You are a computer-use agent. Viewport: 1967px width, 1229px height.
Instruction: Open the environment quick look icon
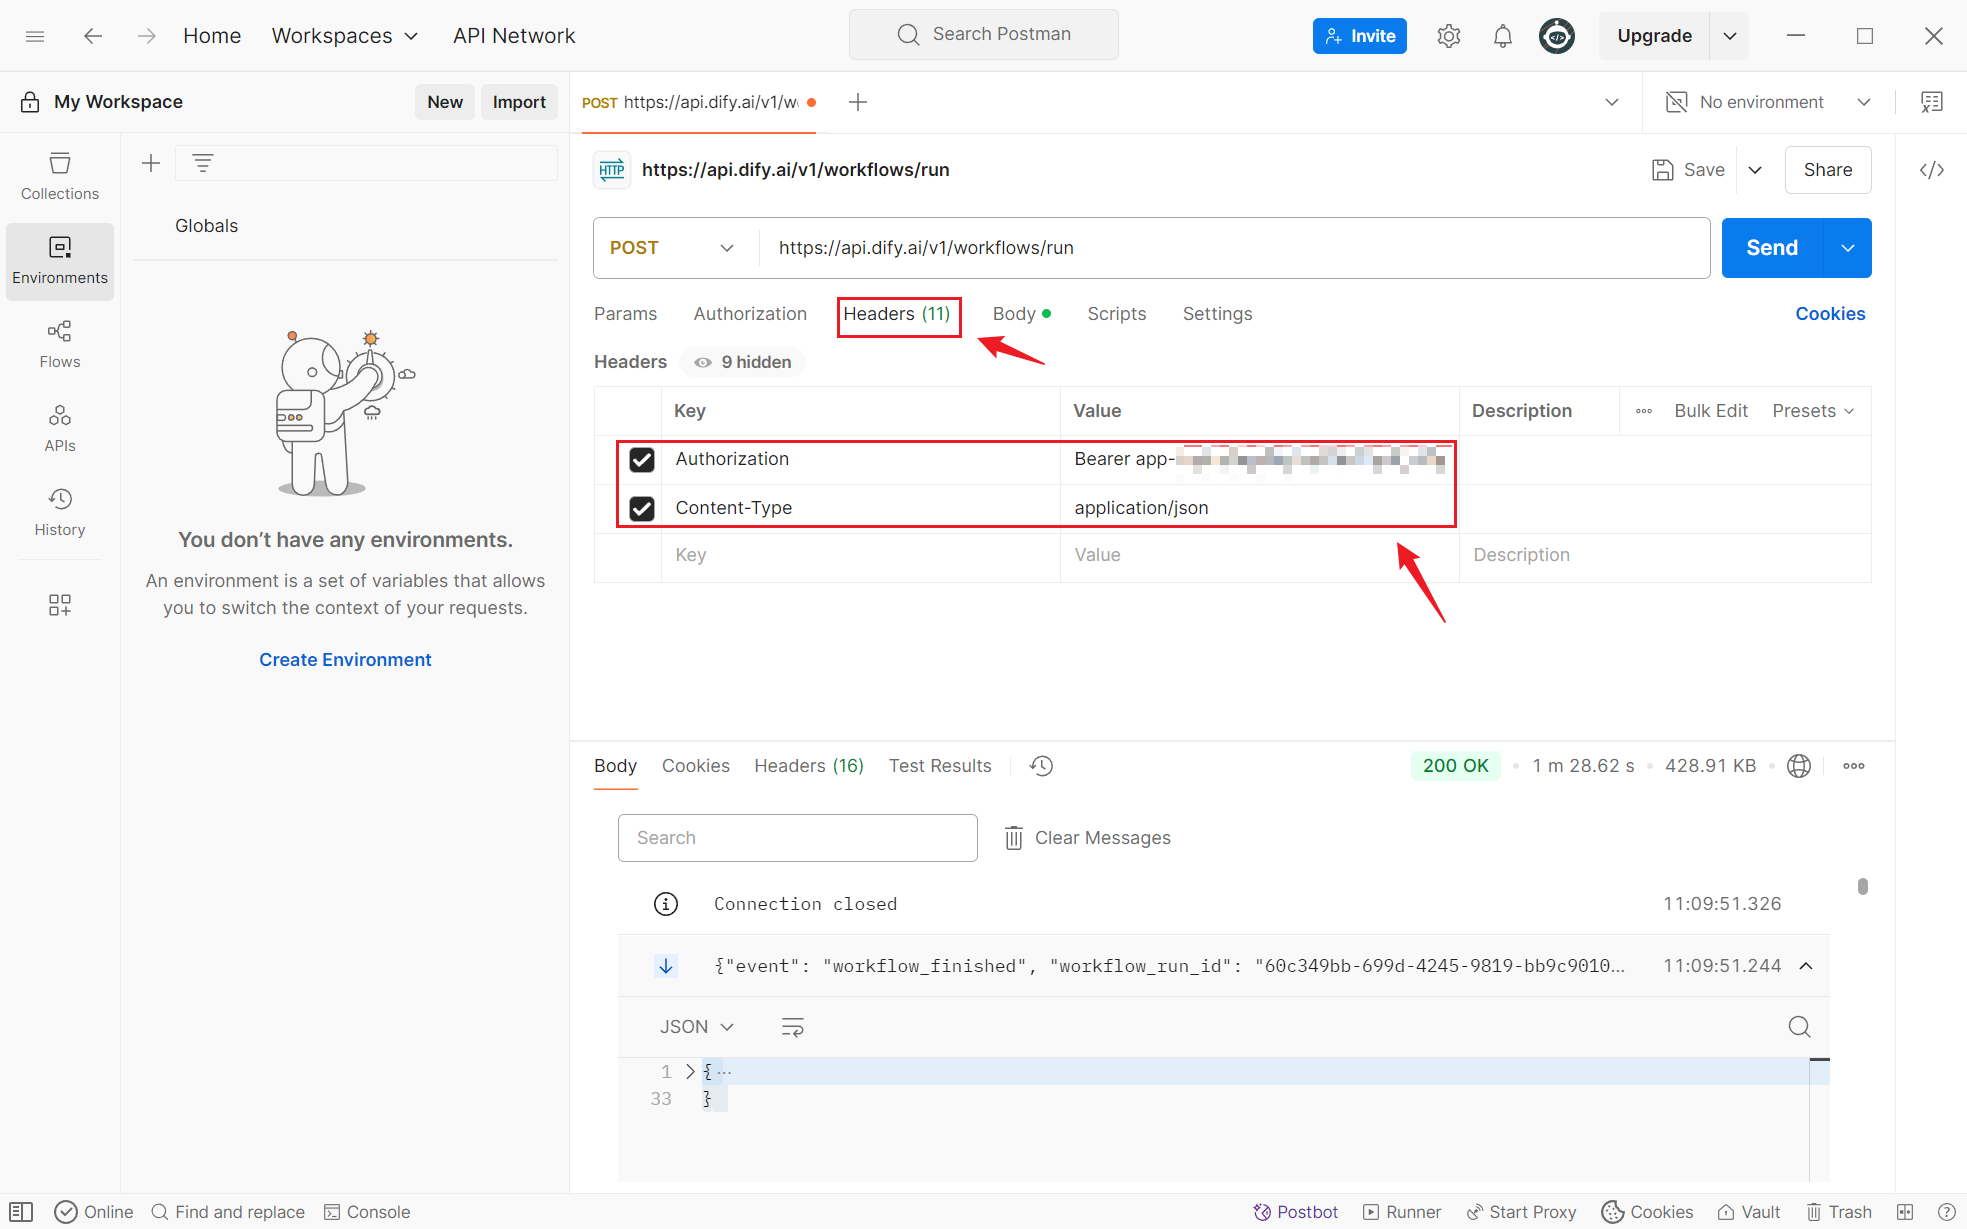coord(1932,102)
